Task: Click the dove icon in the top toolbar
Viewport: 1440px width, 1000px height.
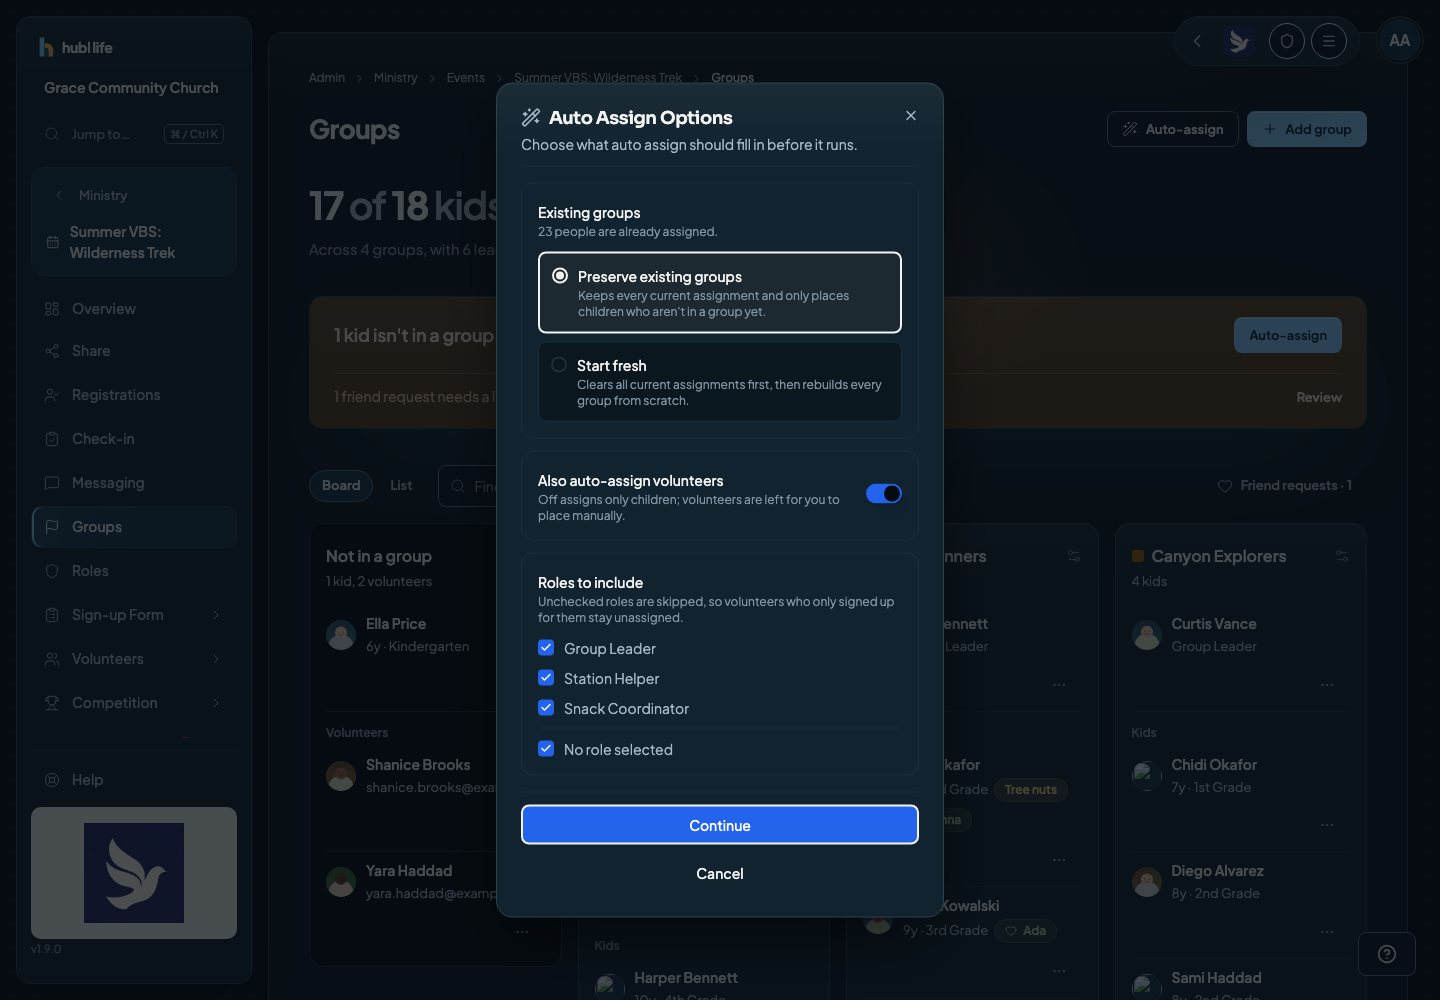Action: pyautogui.click(x=1240, y=41)
